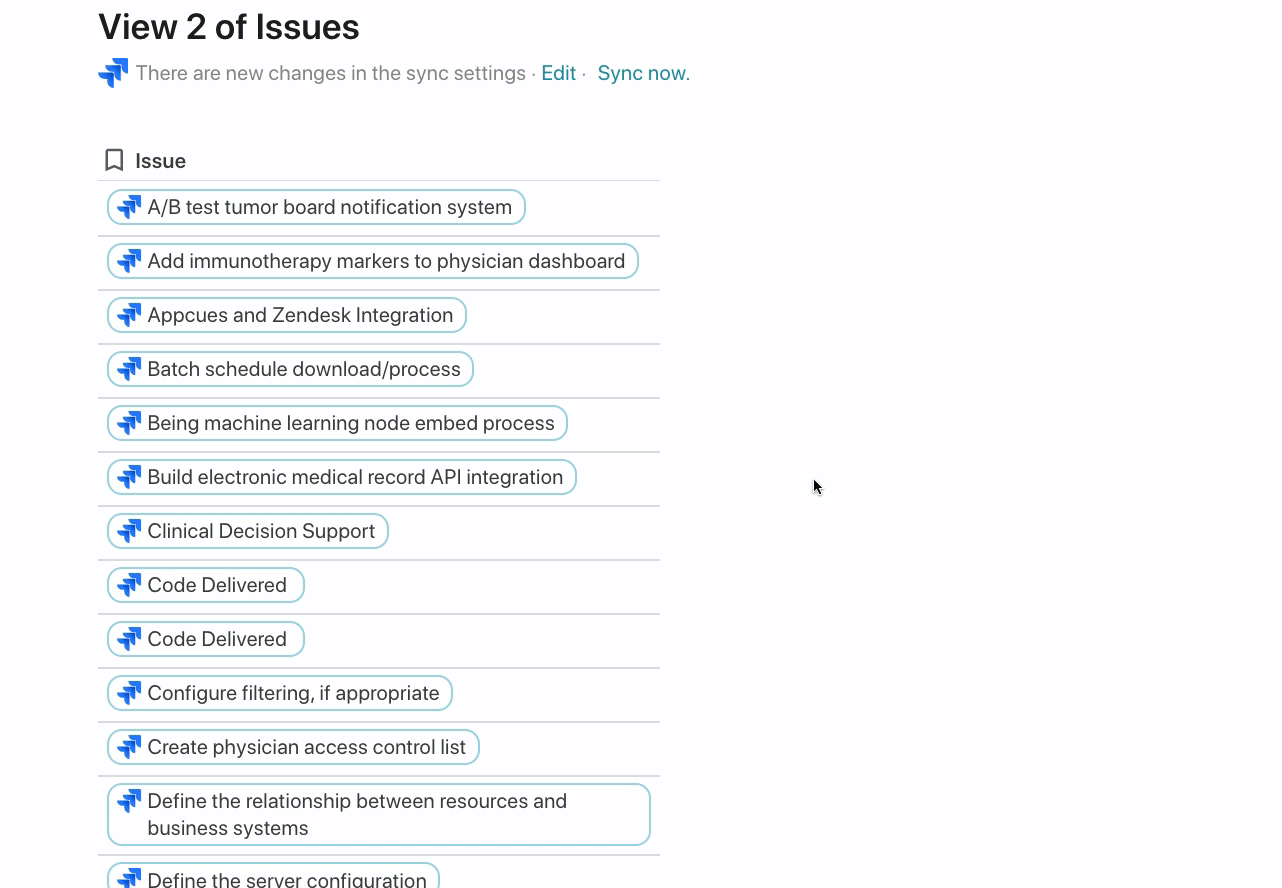Click Jira icon on Batch schedule download/process
This screenshot has height=888, width=1282.
(129, 369)
